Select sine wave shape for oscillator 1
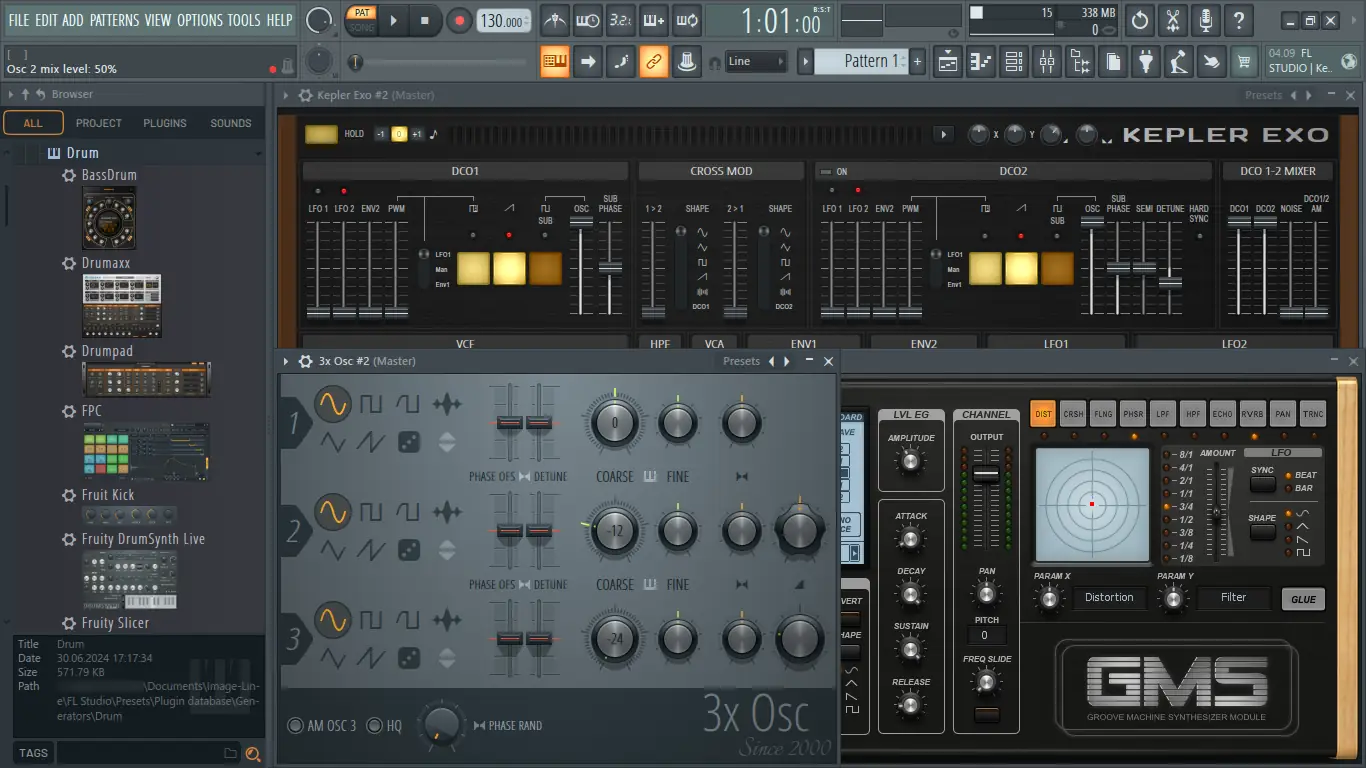This screenshot has width=1366, height=768. [333, 404]
